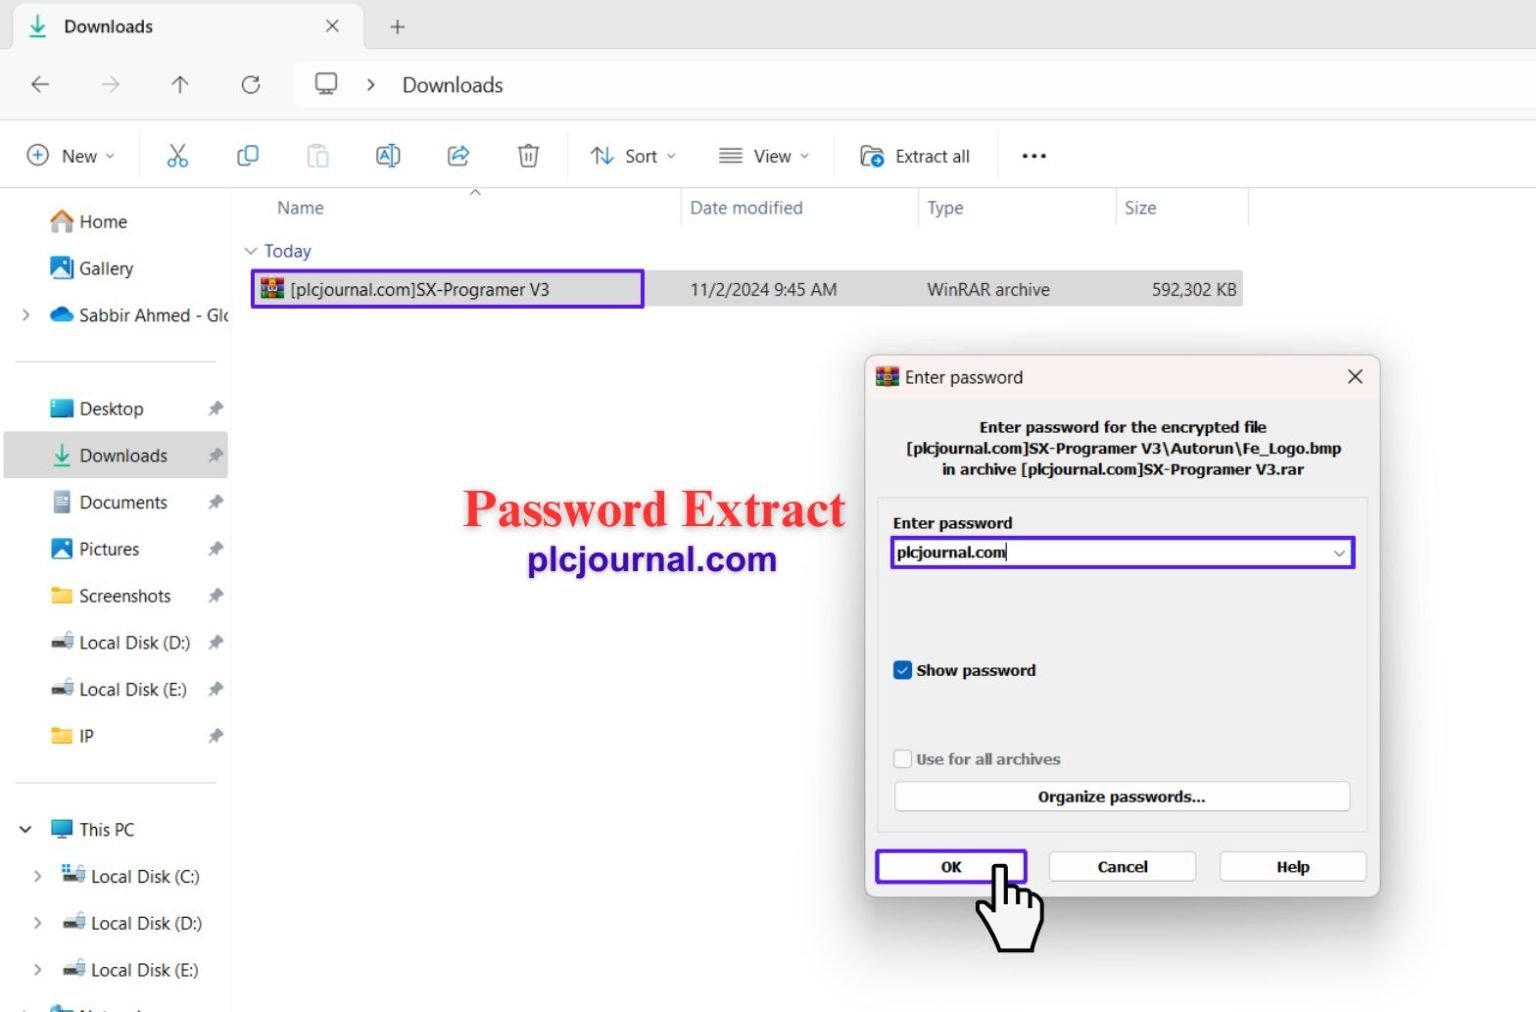Screen dimensions: 1536x1012
Task: Open the View dropdown menu
Action: pyautogui.click(x=764, y=156)
